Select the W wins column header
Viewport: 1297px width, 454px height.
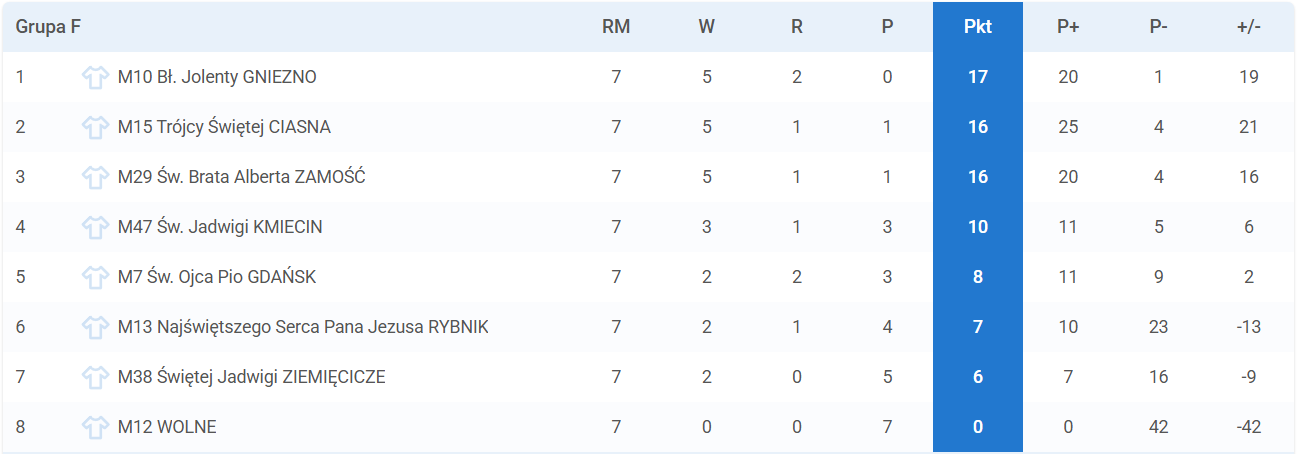click(707, 27)
